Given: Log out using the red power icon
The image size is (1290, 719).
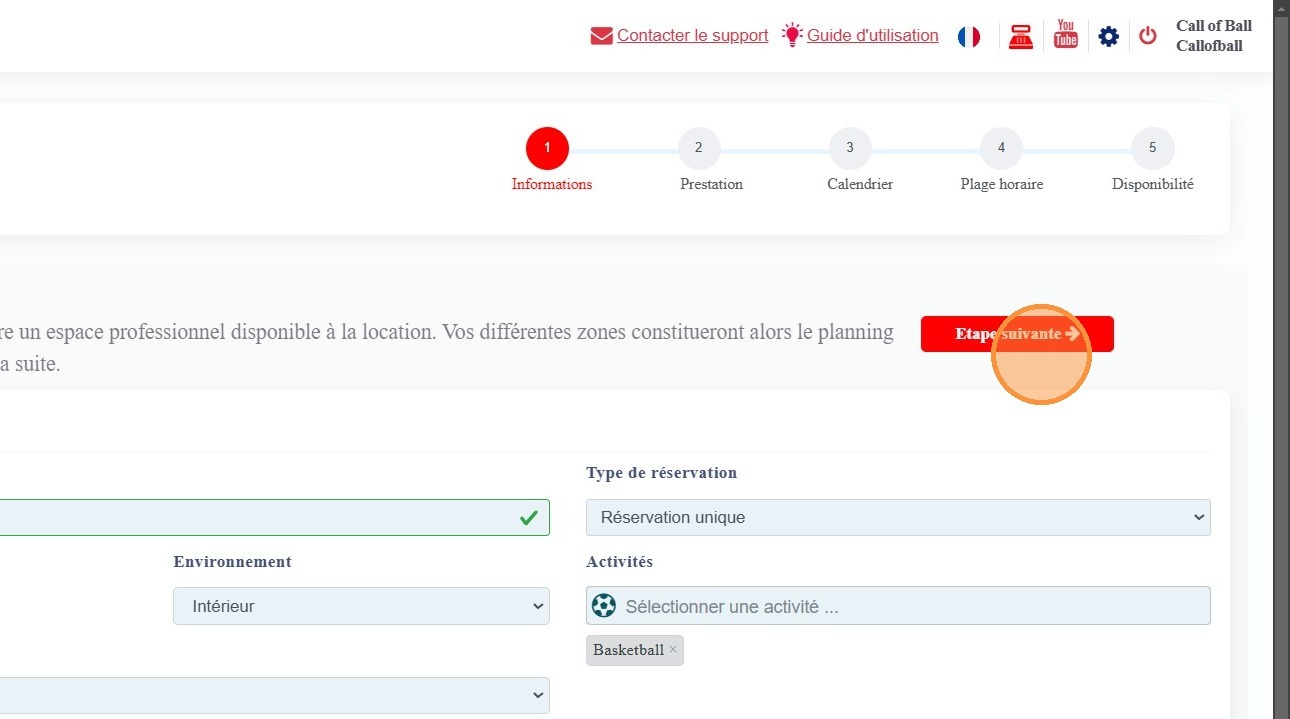Looking at the screenshot, I should point(1148,36).
